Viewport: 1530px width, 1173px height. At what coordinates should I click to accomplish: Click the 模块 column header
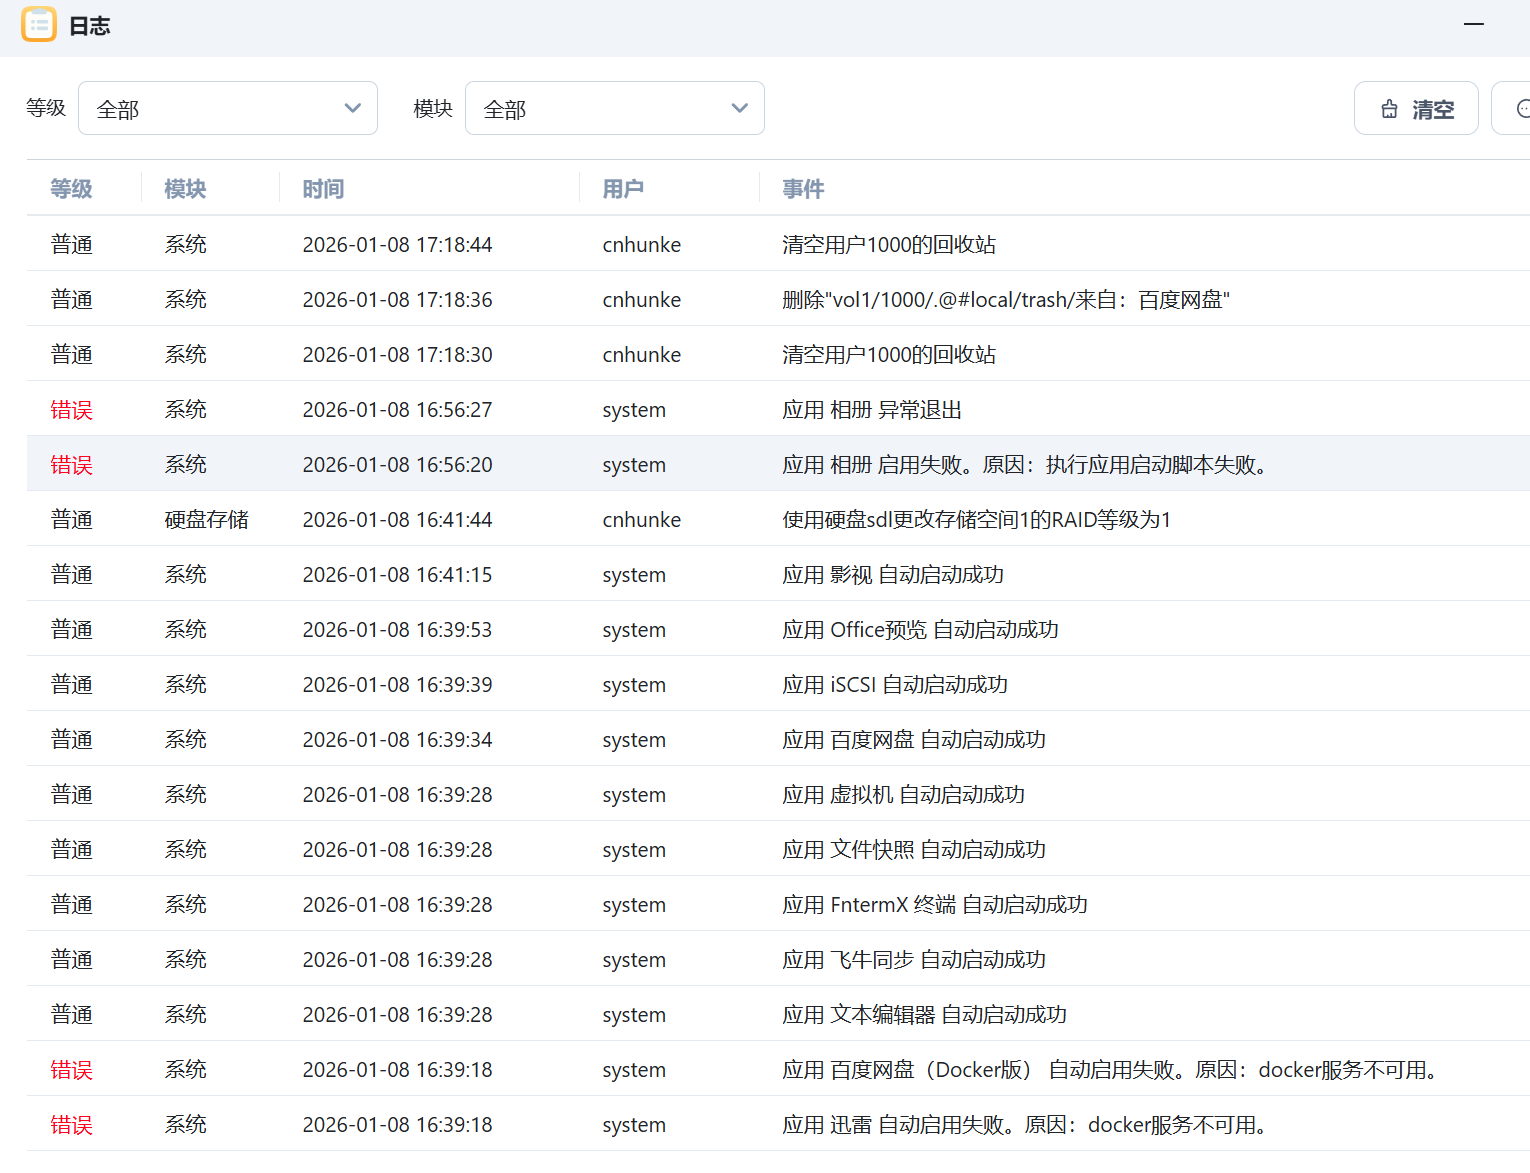185,189
